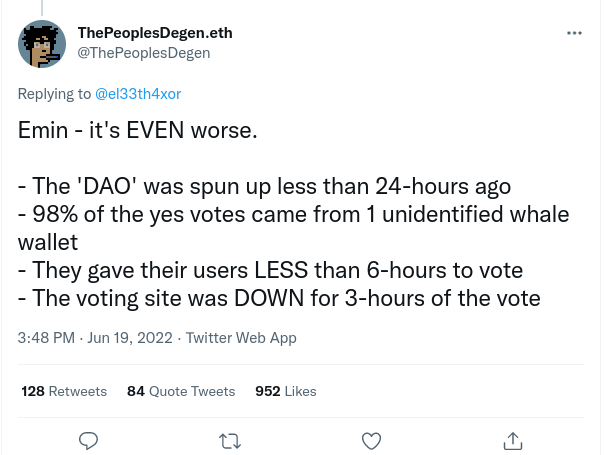This screenshot has height=455, width=605.
Task: Like the tweet with the heart icon
Action: (x=371, y=439)
